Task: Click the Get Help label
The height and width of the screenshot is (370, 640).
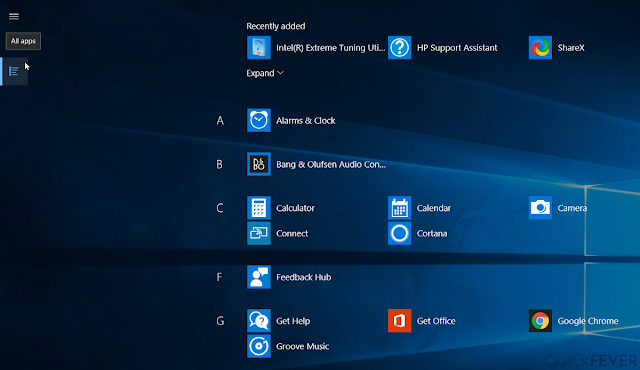Action: coord(293,321)
